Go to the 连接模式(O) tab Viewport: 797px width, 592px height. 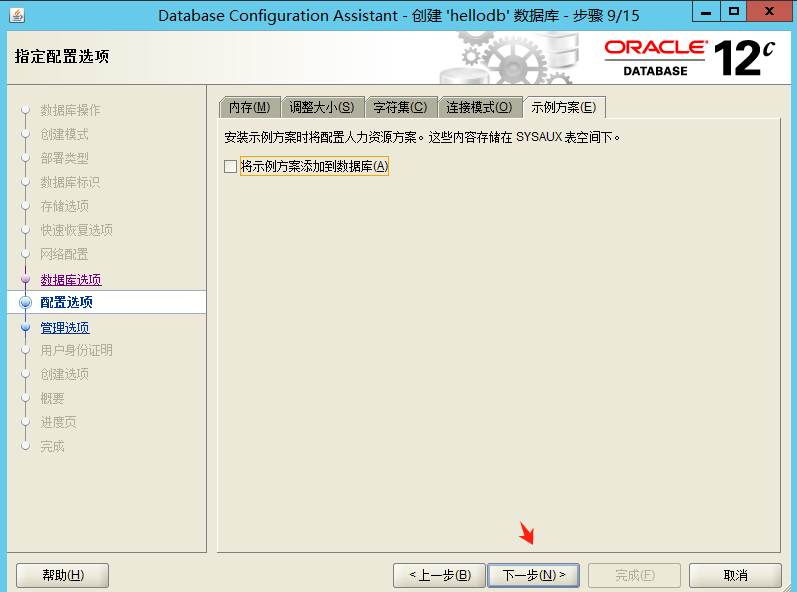pyautogui.click(x=479, y=107)
